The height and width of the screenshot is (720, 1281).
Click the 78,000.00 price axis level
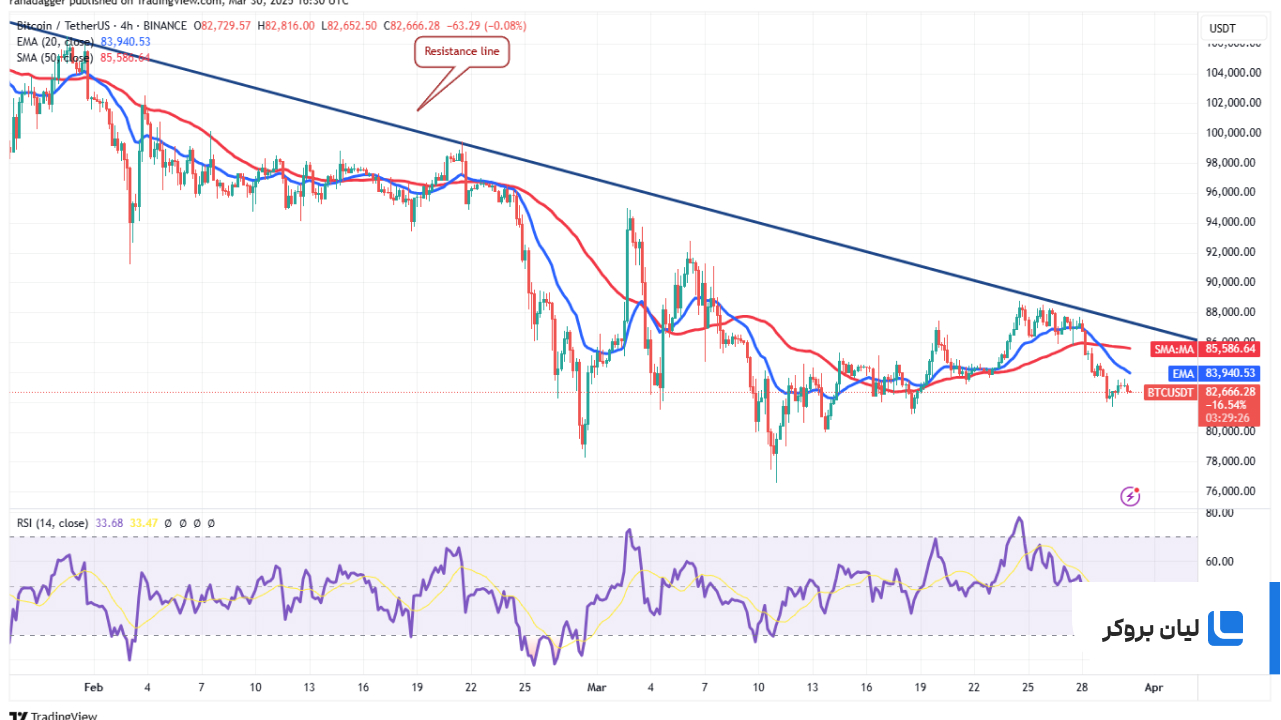coord(1231,462)
